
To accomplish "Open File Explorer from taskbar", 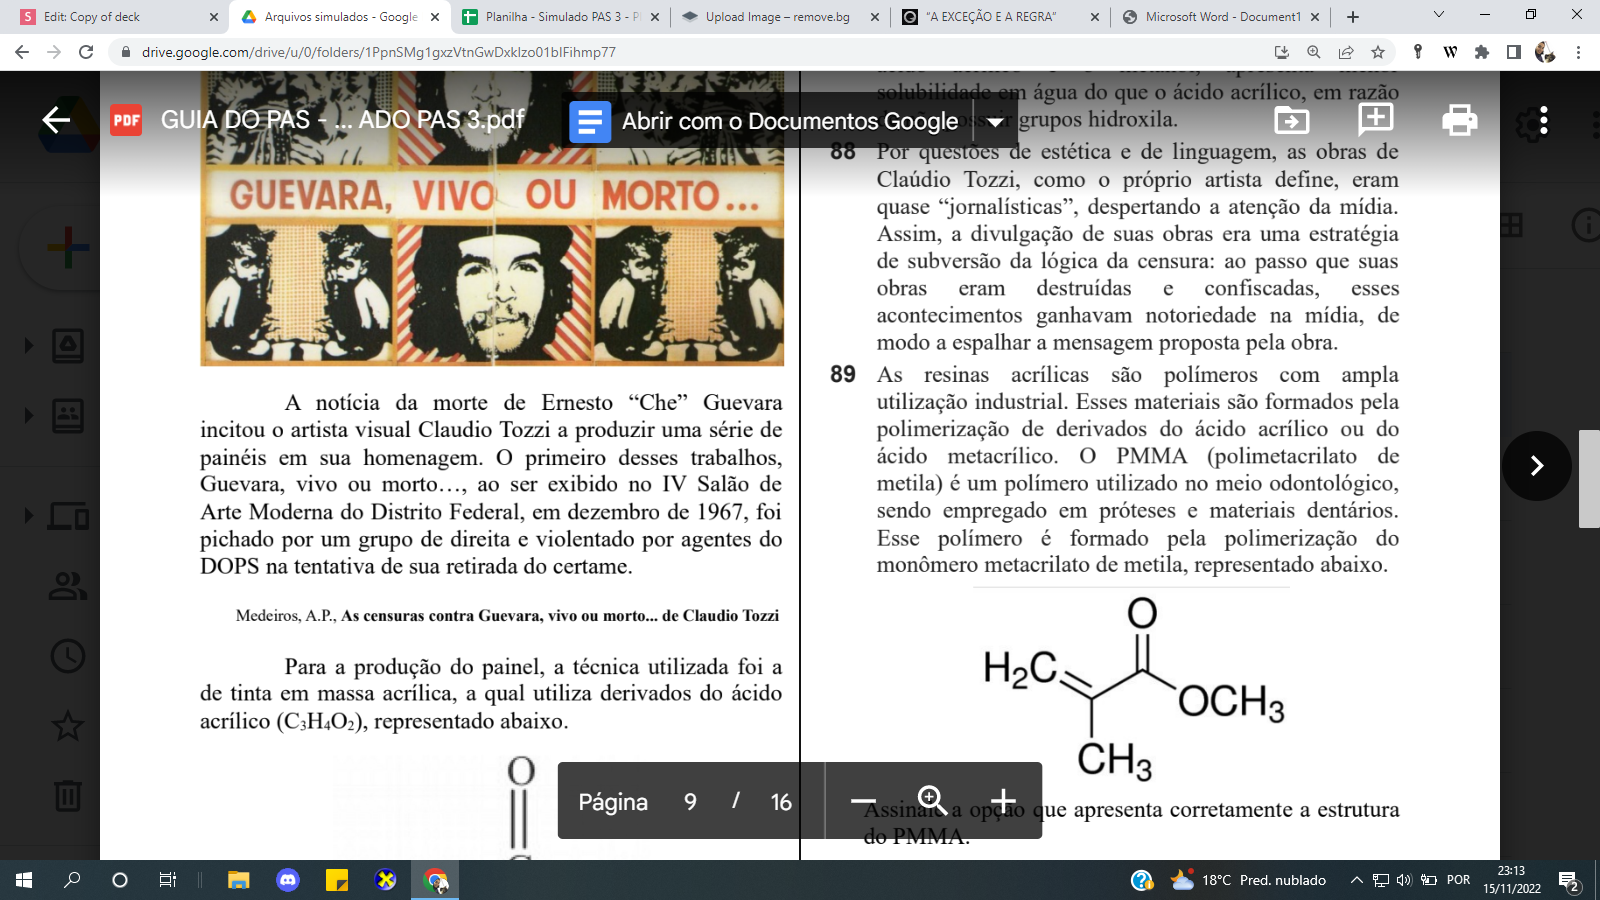I will pos(238,880).
